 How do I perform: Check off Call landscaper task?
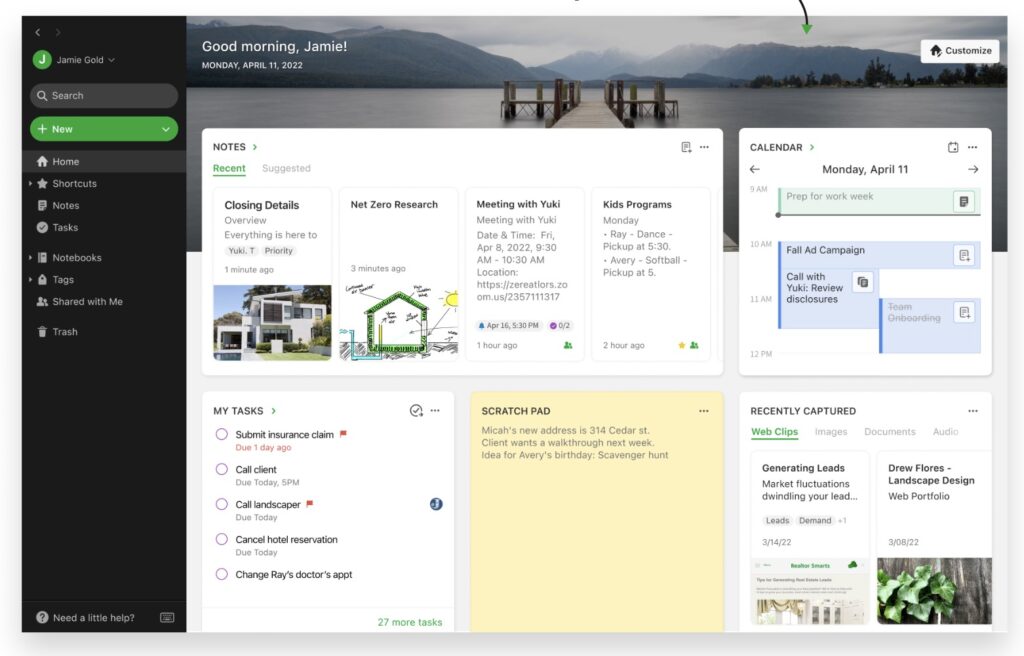(x=221, y=504)
